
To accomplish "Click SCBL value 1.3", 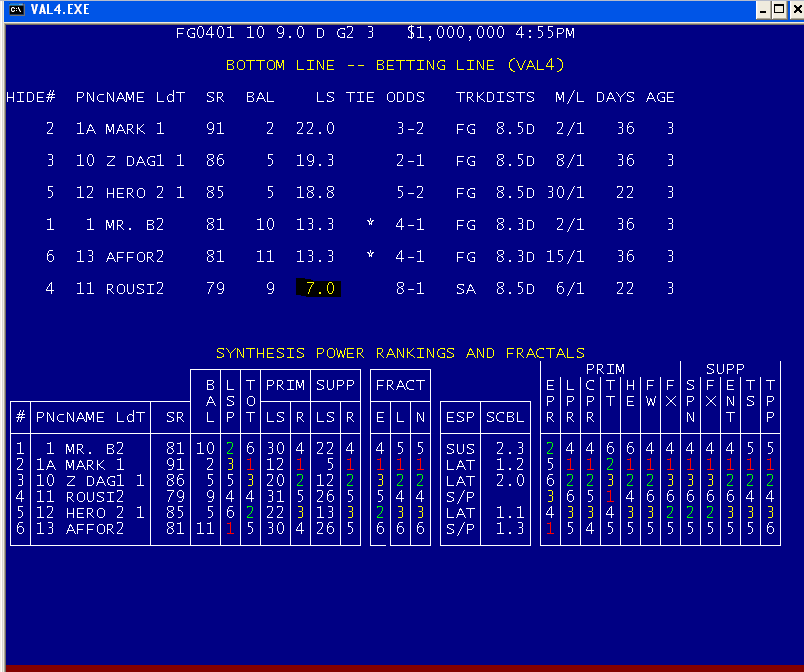I will click(510, 528).
